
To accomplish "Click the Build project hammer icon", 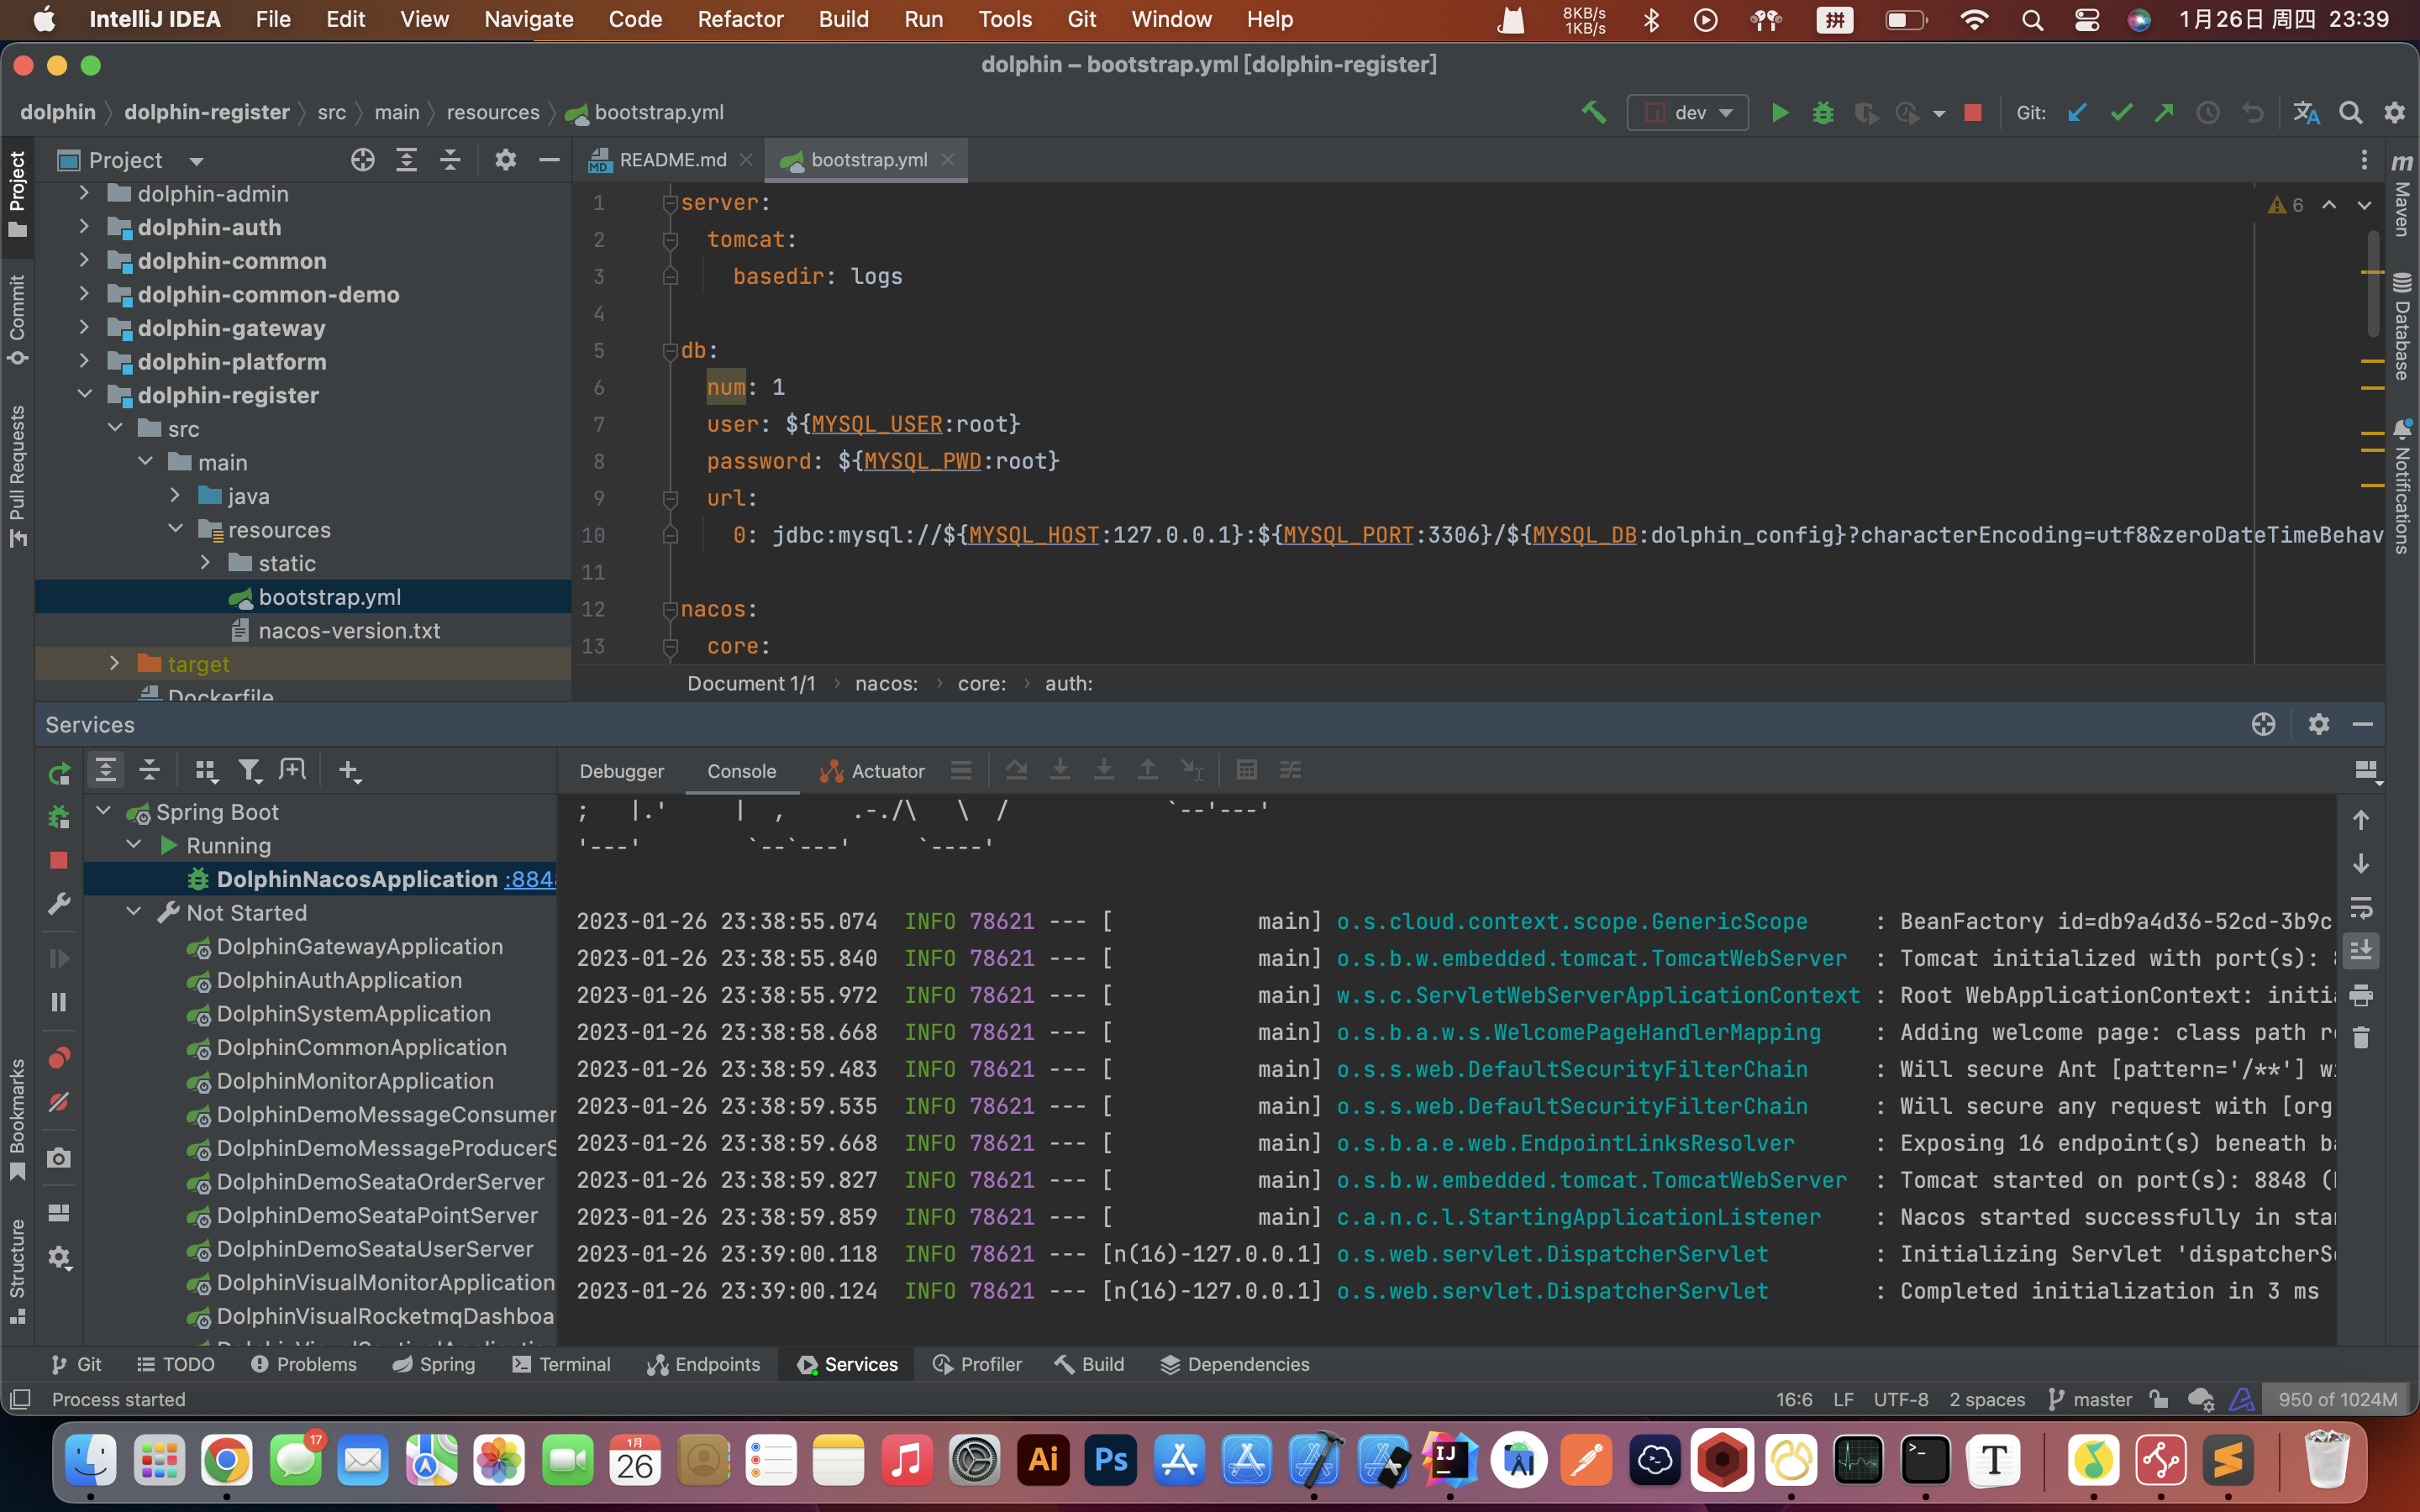I will [1594, 112].
